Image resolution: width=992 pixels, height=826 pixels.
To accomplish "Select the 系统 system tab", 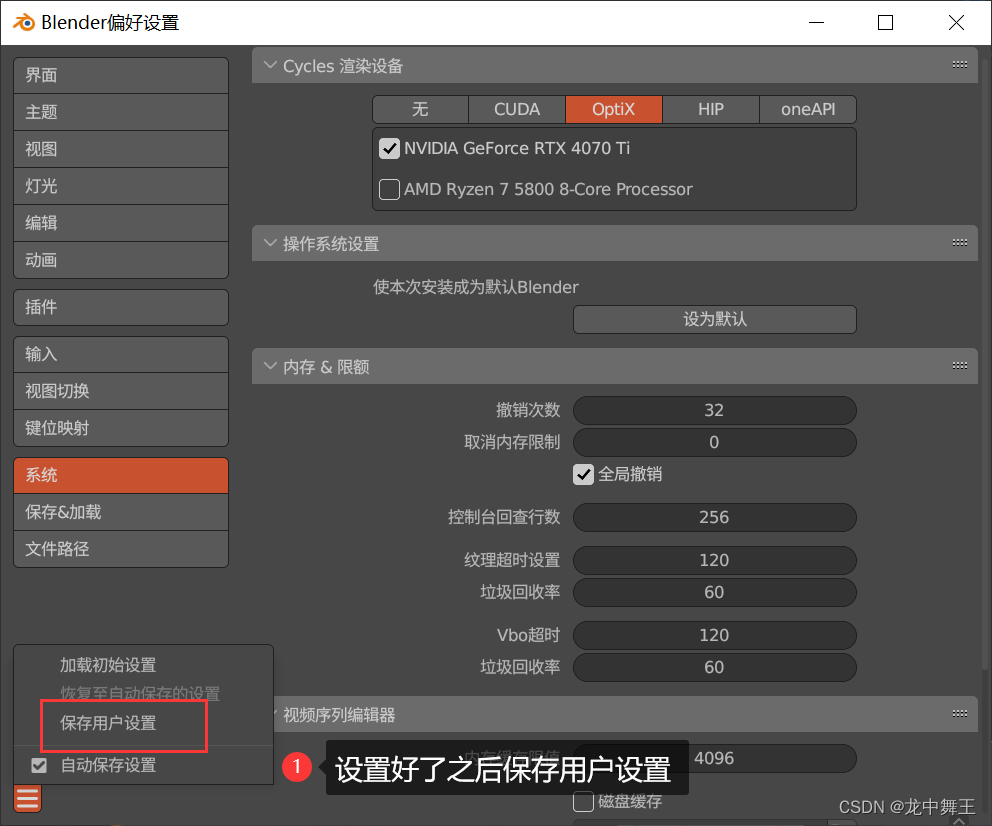I will (121, 476).
